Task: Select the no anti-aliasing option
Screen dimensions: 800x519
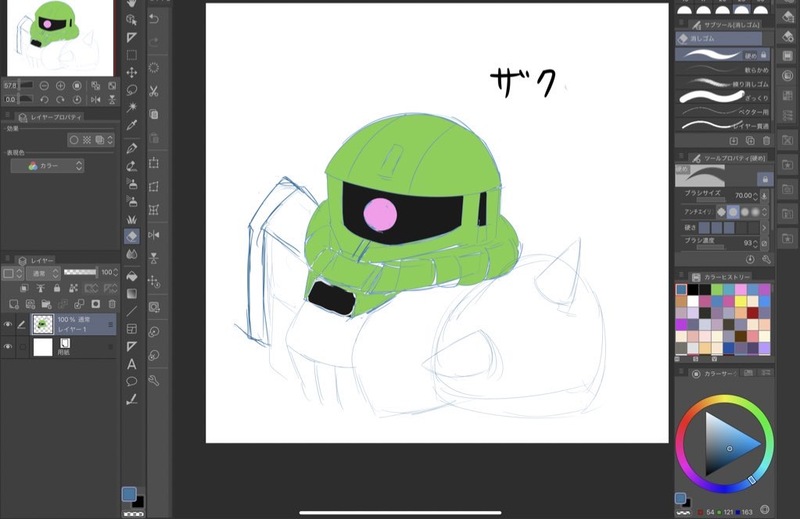Action: click(721, 211)
